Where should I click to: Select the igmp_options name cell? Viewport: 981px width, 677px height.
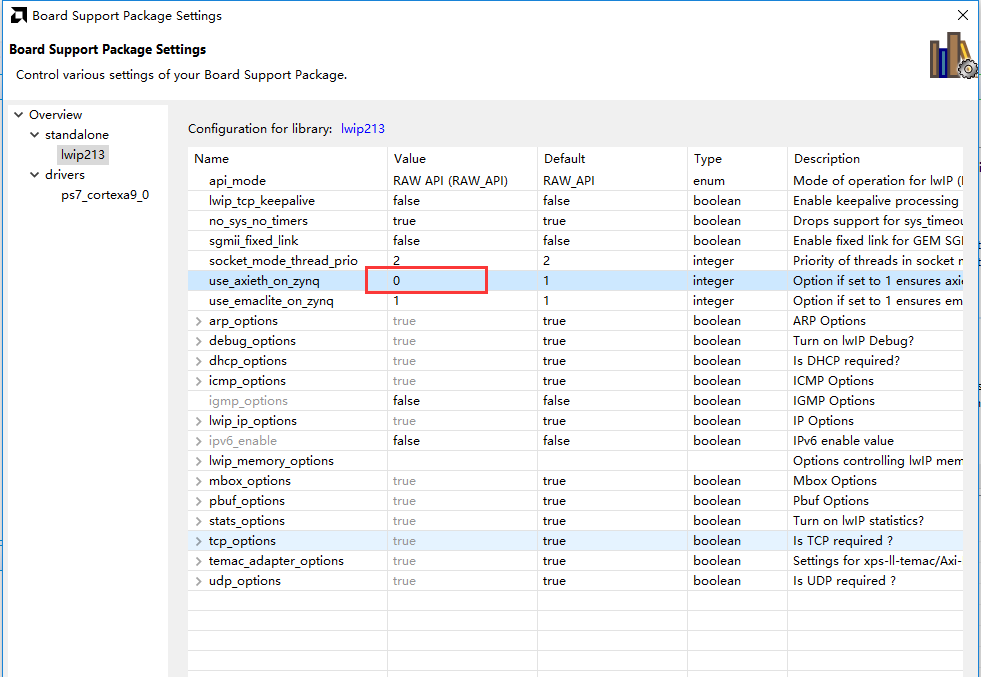point(248,401)
